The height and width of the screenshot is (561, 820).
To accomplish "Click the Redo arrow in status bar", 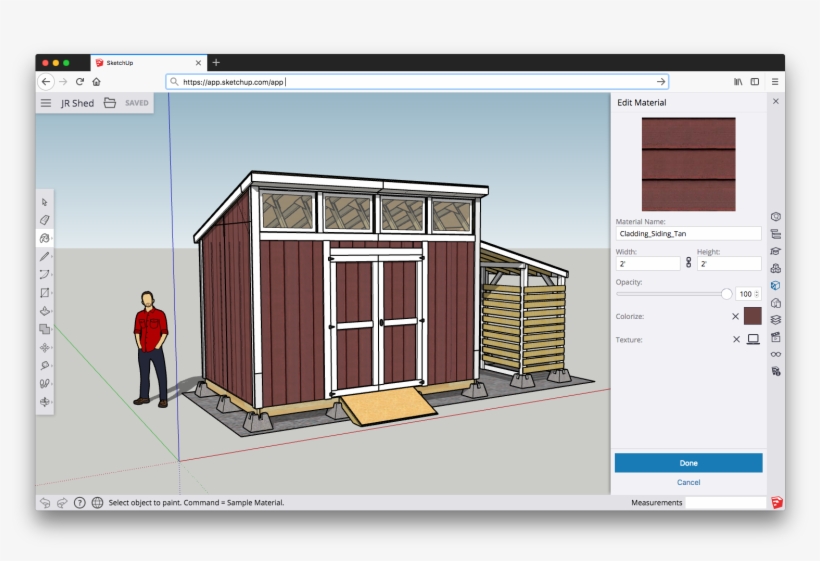I will pos(62,502).
